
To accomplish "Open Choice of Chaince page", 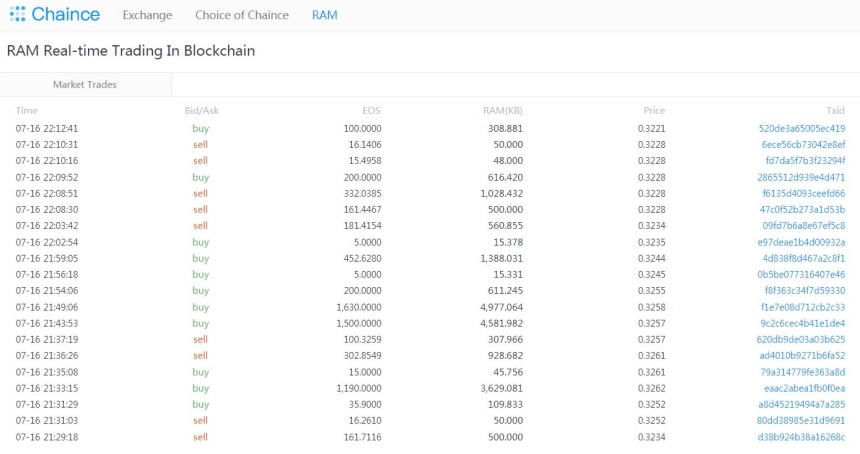I will 242,15.
